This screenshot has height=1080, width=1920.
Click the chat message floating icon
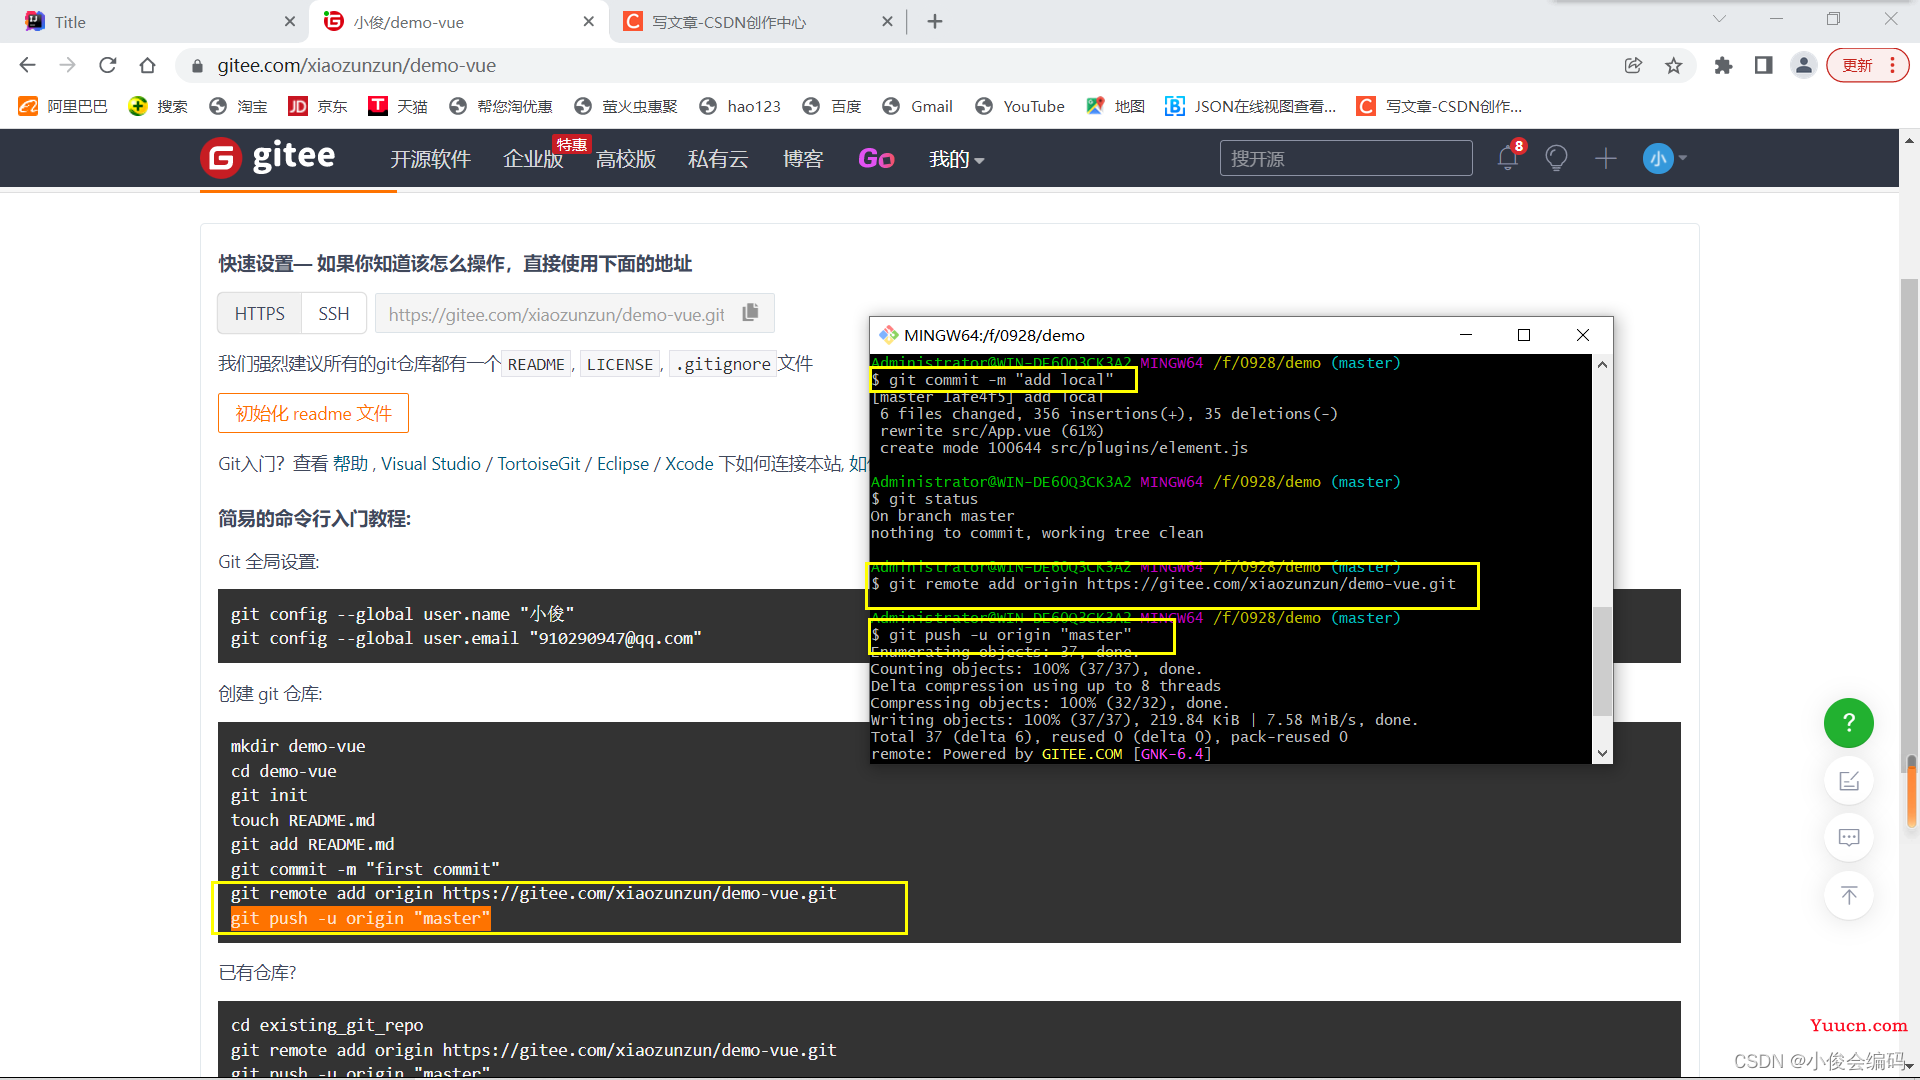[1849, 838]
